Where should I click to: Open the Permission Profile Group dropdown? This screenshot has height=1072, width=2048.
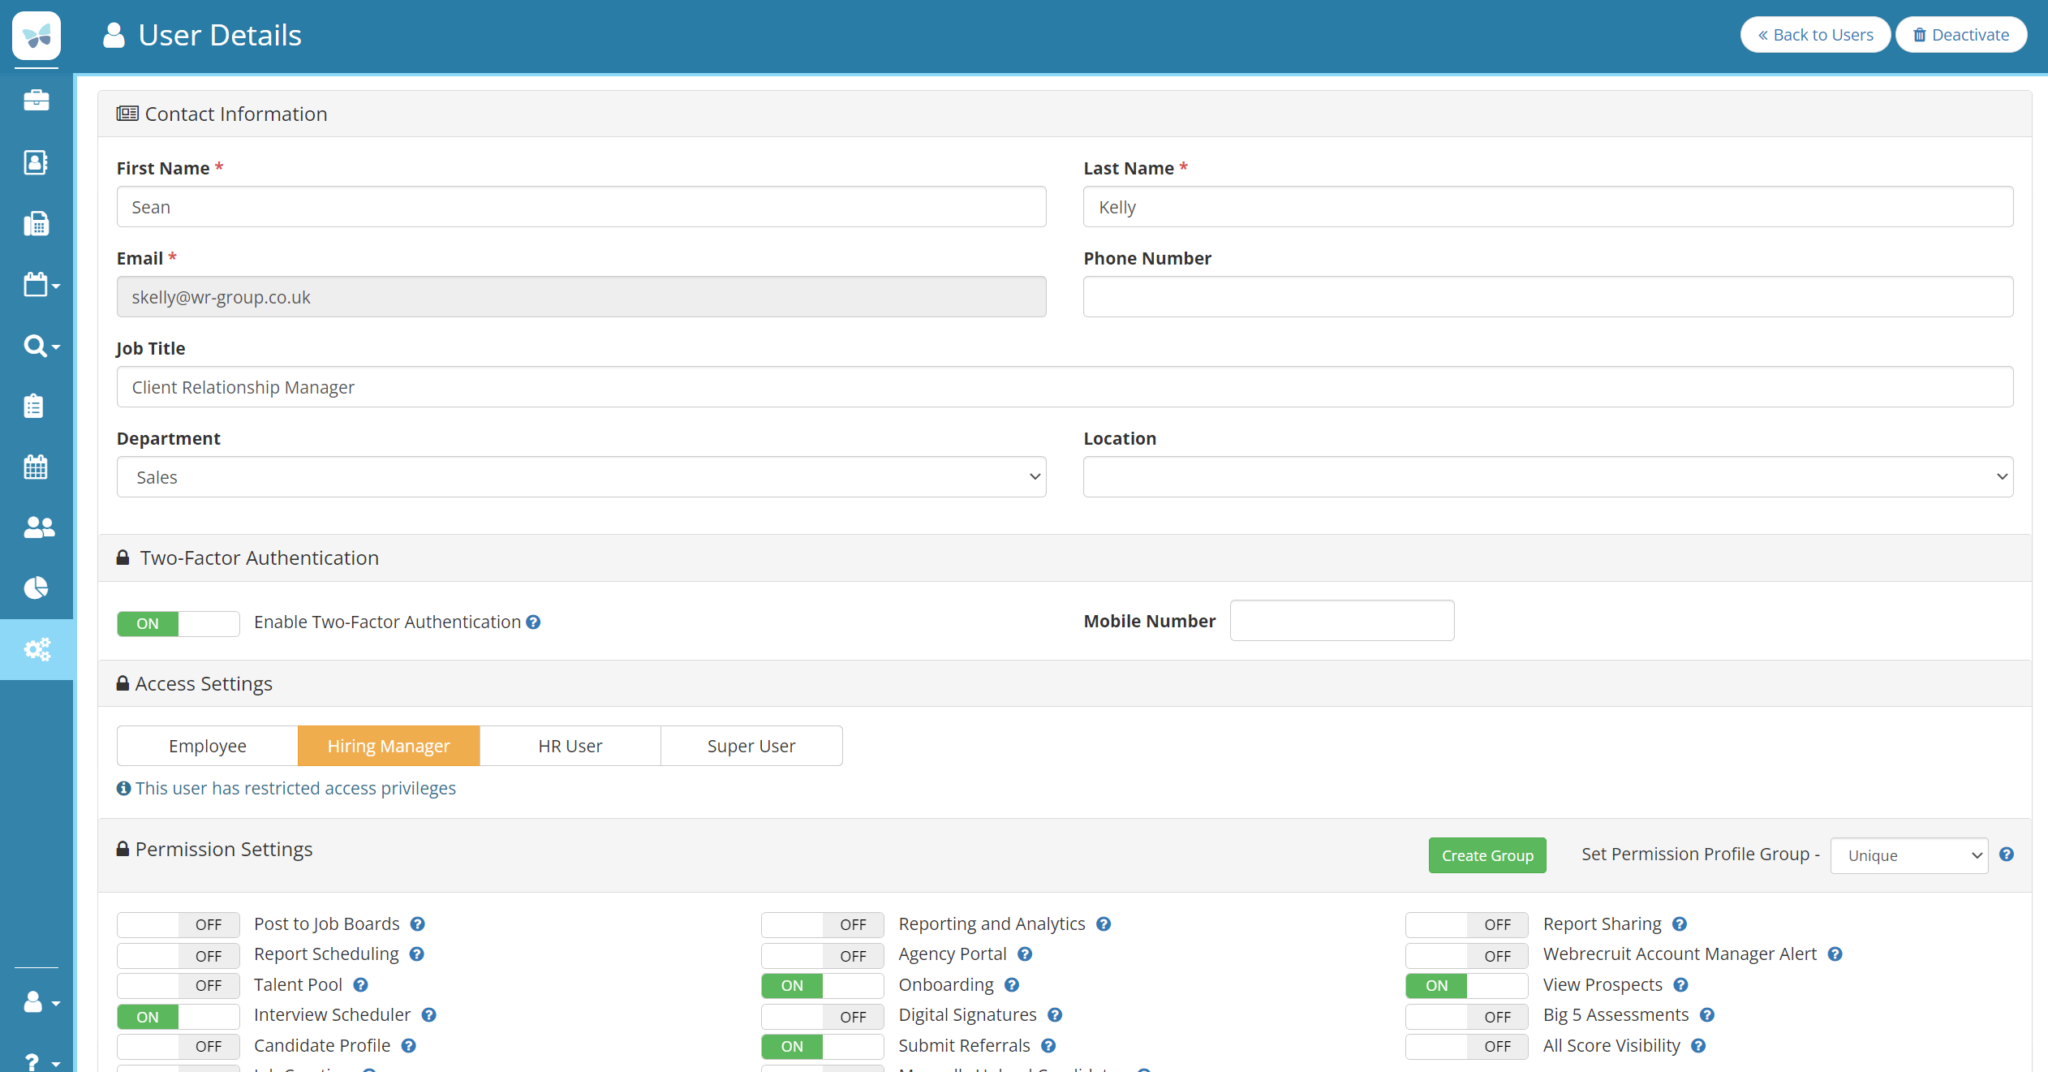1908,856
